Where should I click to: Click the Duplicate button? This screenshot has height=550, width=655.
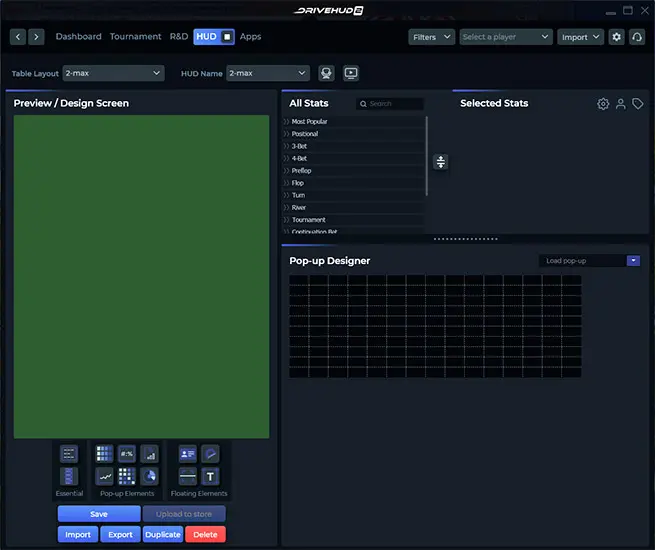(162, 534)
